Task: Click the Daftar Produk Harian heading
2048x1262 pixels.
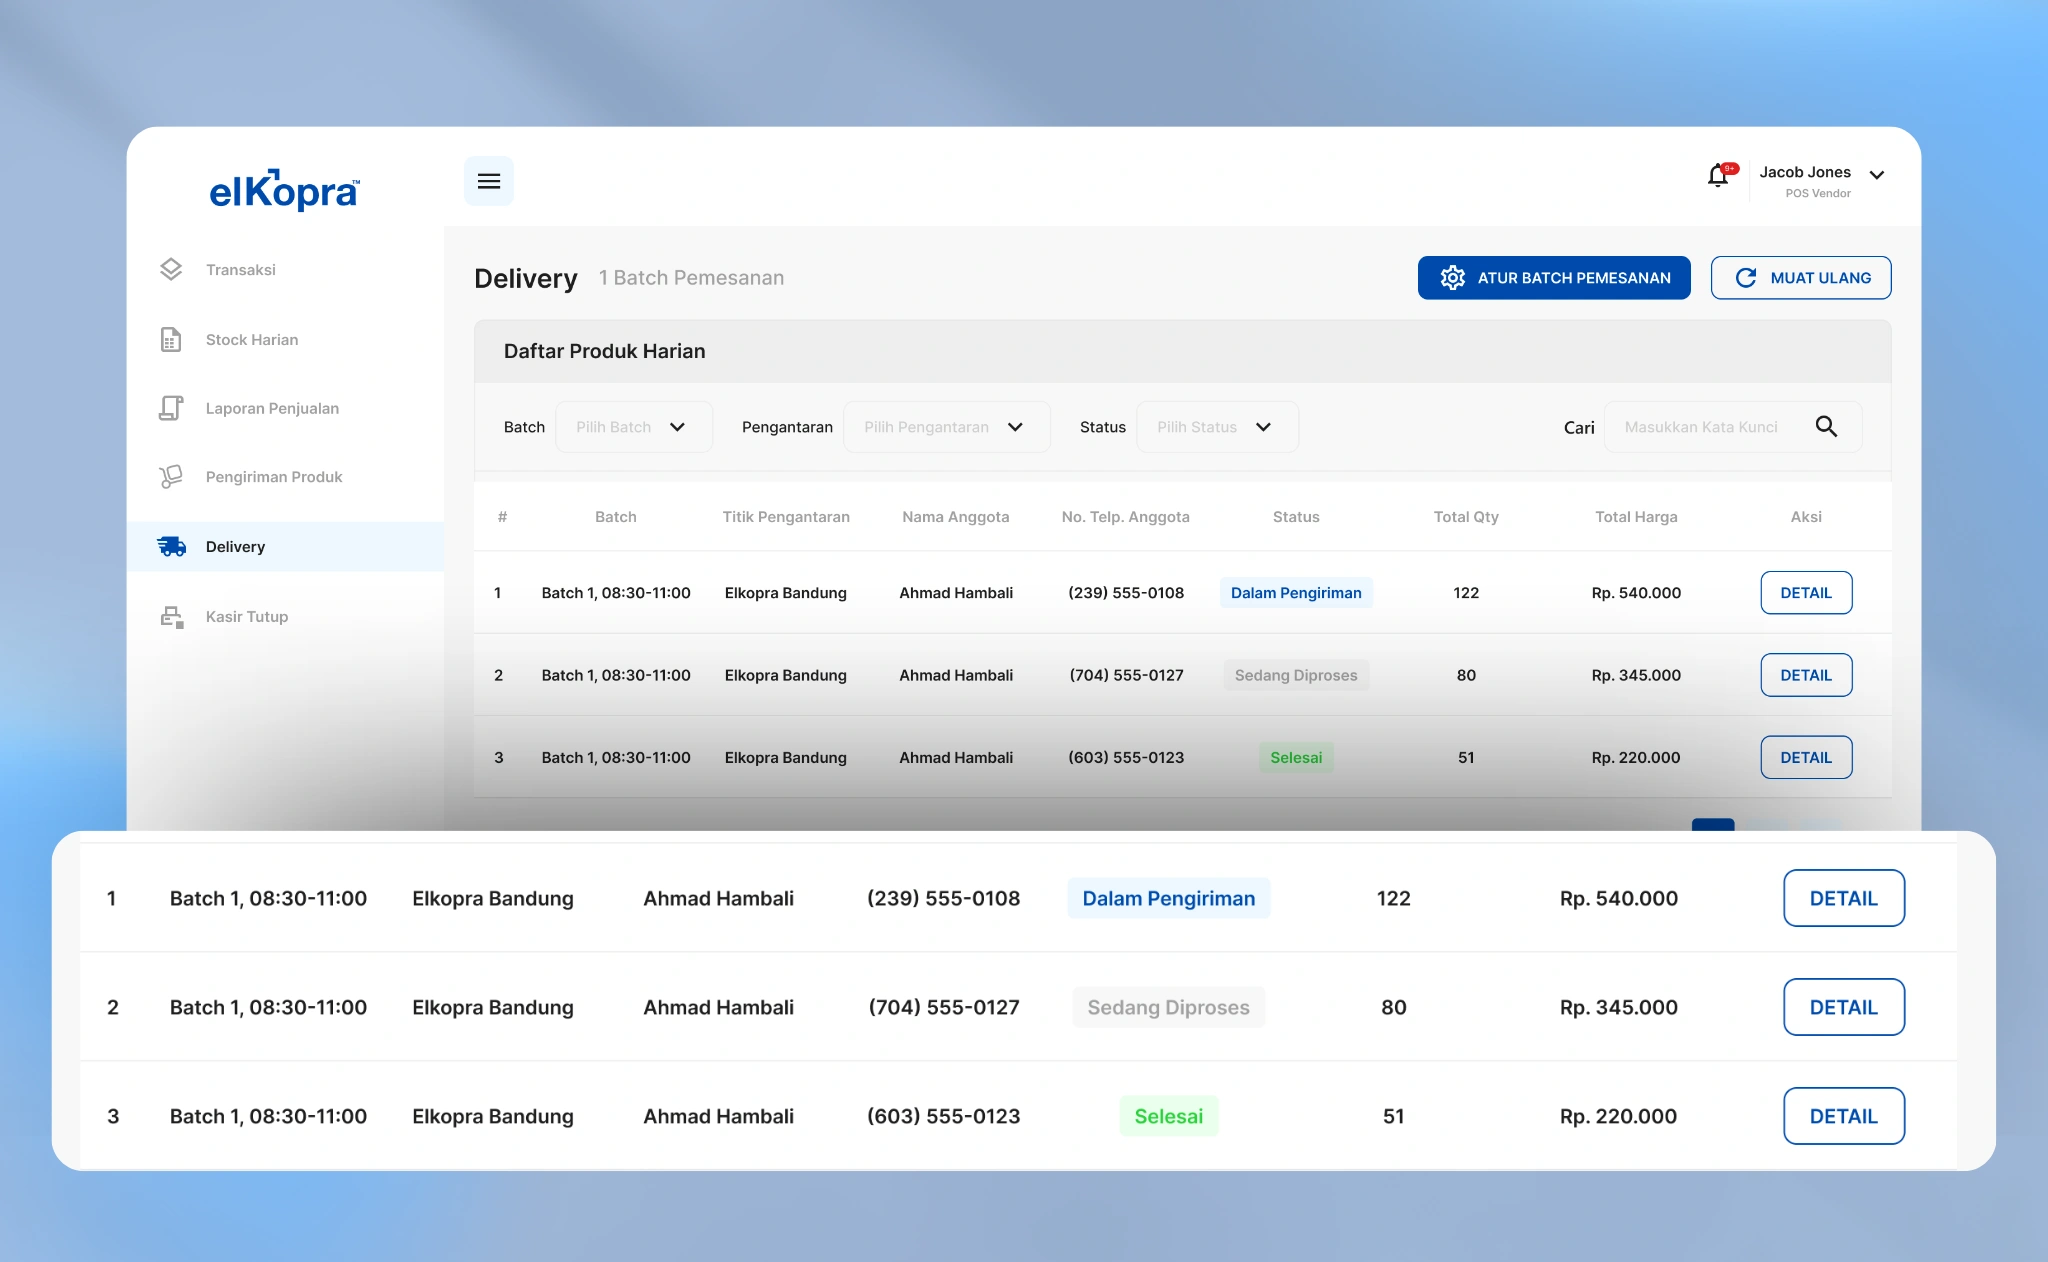Action: click(605, 351)
